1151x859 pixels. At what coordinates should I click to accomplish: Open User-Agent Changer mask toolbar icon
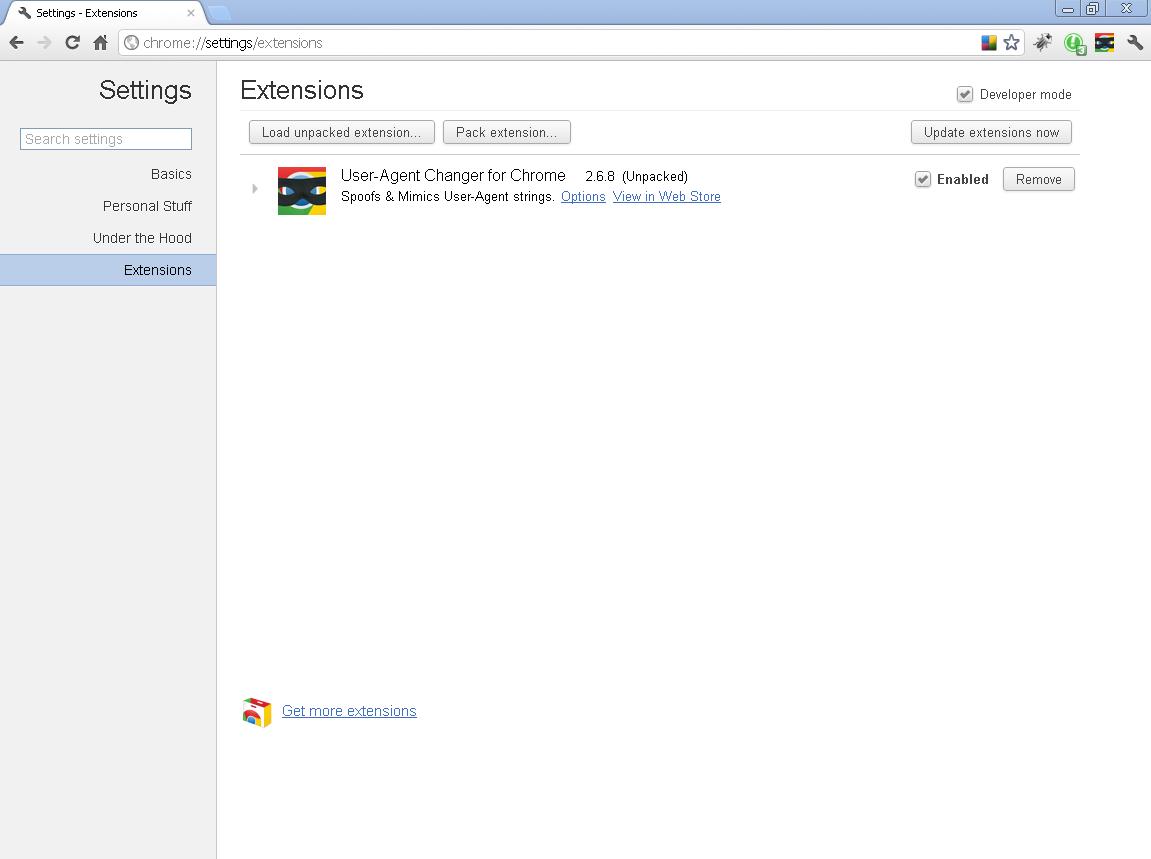point(1104,43)
